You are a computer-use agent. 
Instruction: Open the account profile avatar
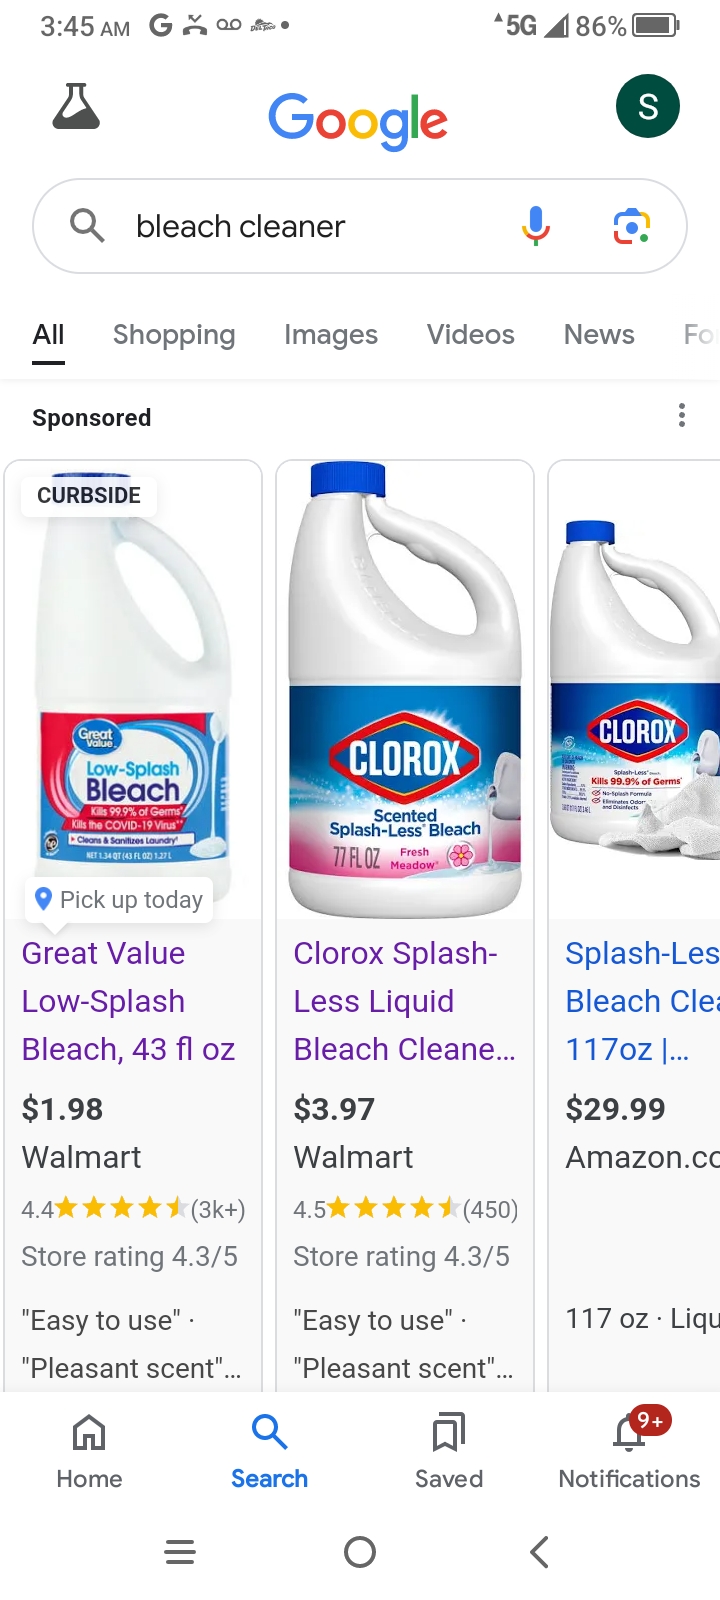point(648,106)
